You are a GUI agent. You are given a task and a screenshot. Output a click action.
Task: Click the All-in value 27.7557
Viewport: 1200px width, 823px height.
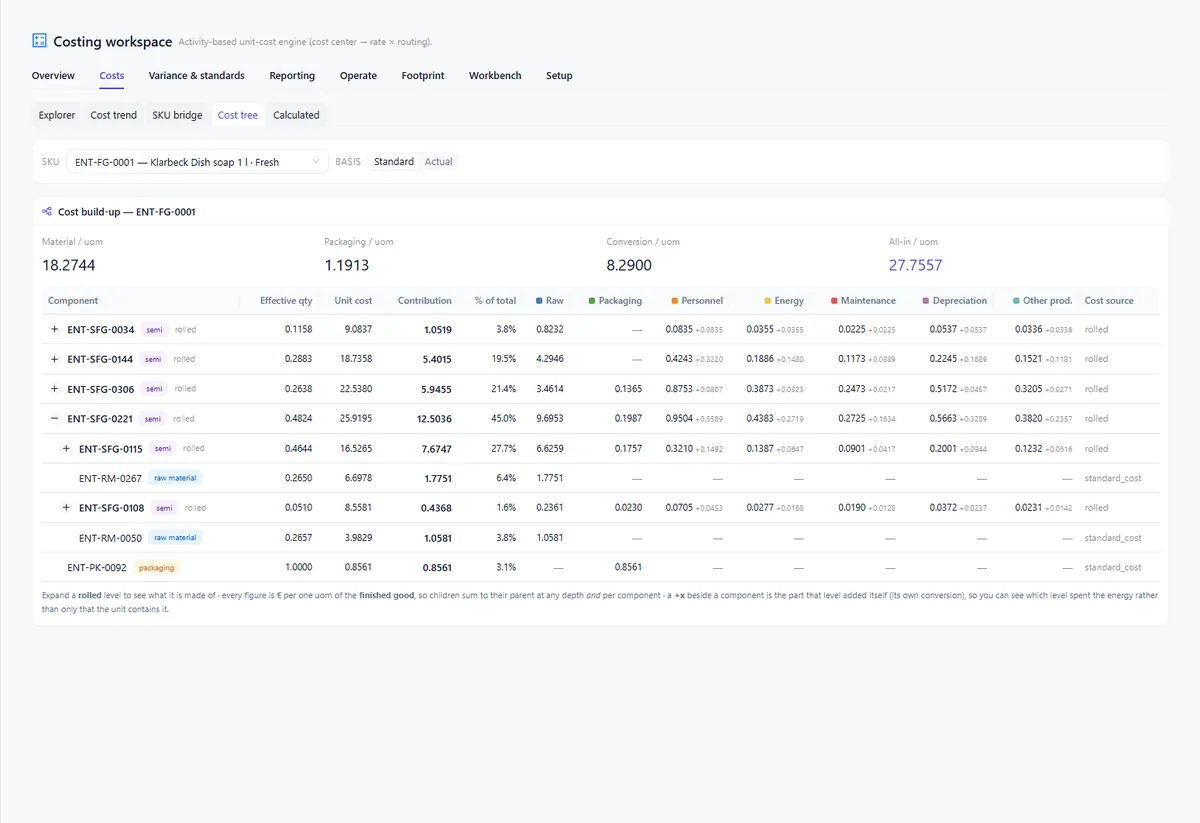pyautogui.click(x=915, y=266)
